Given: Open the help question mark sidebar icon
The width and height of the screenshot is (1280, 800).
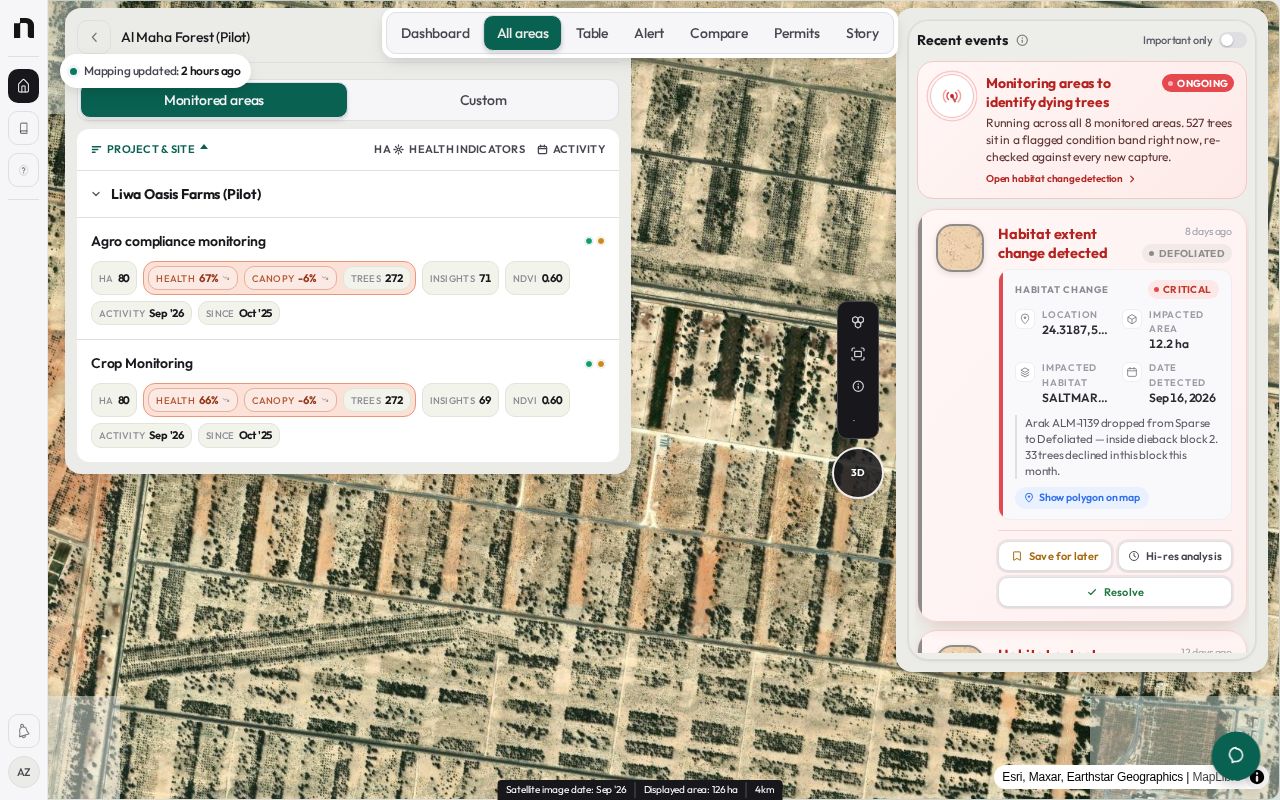Looking at the screenshot, I should [24, 170].
